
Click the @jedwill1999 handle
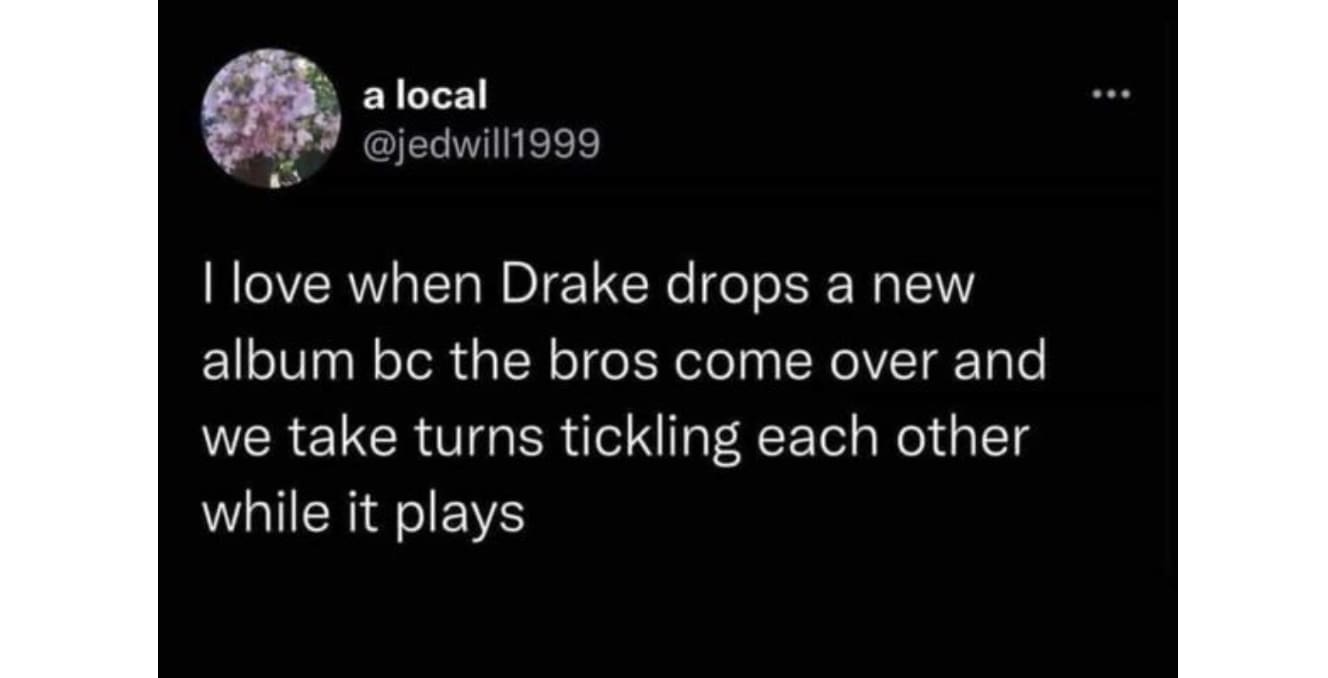point(481,148)
